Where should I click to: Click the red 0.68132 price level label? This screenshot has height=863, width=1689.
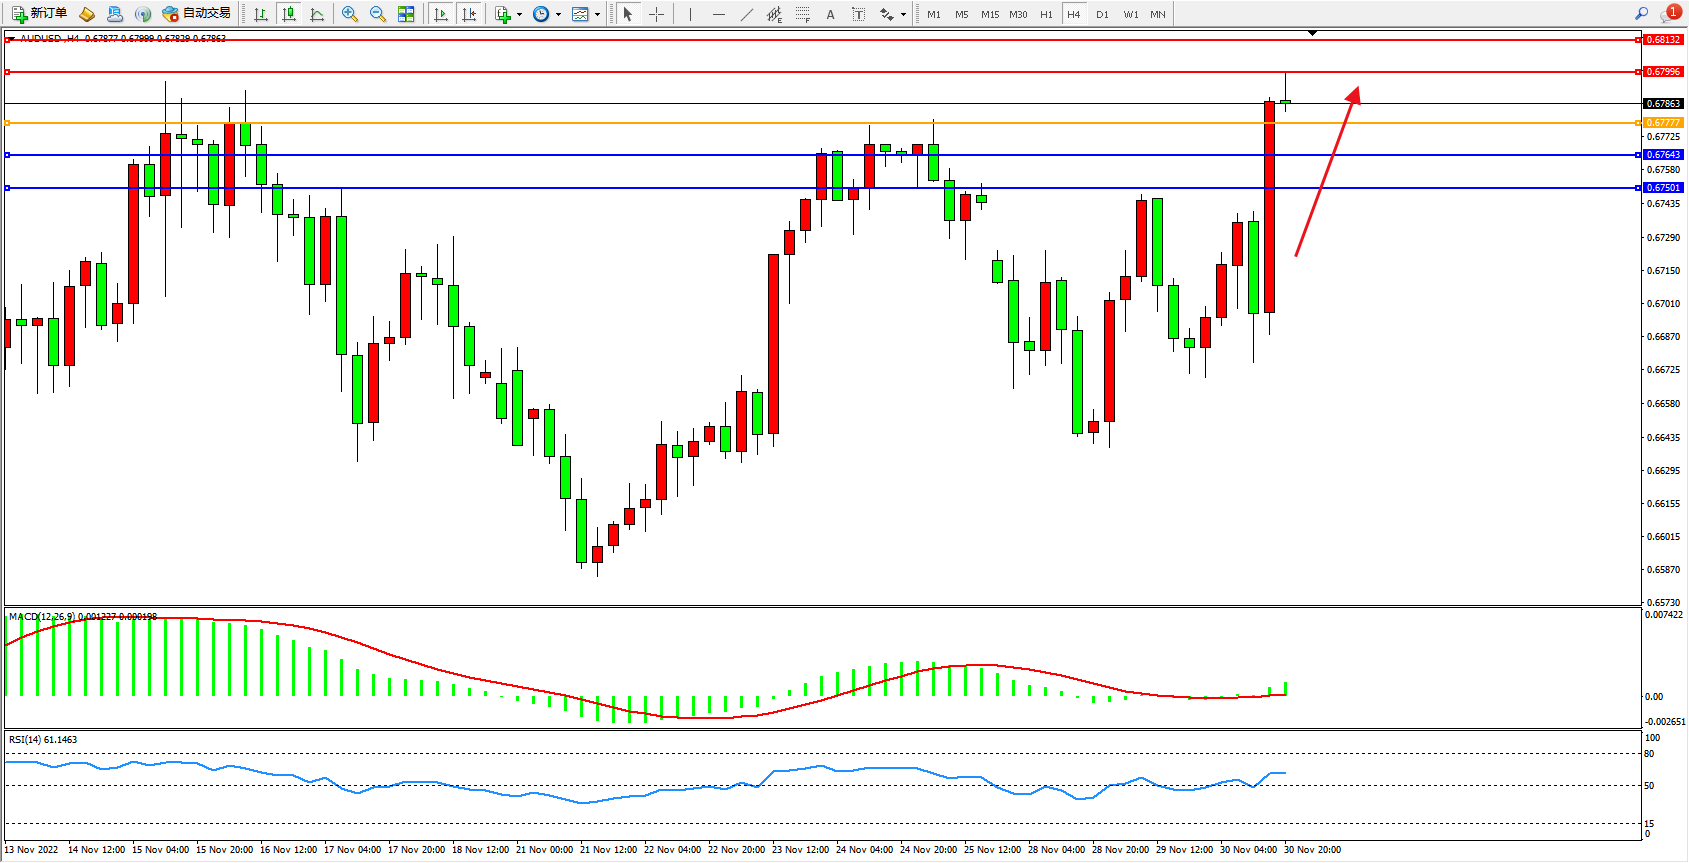[x=1663, y=40]
